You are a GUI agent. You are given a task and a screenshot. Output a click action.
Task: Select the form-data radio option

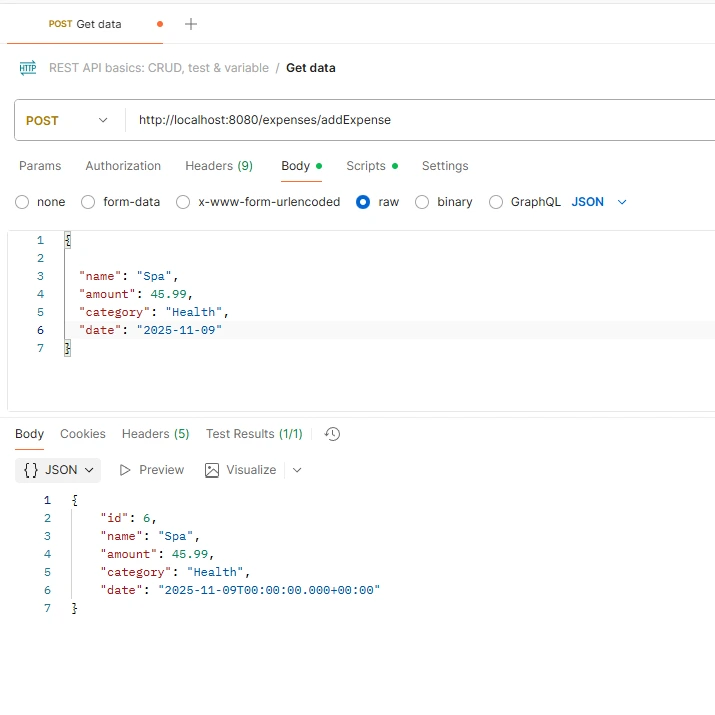(x=88, y=202)
